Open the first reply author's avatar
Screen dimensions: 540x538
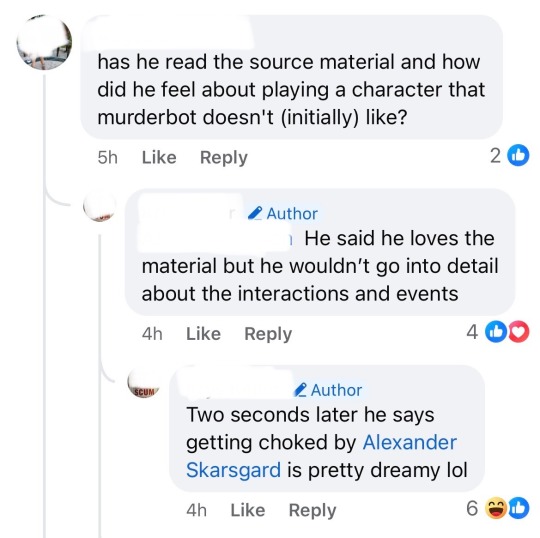pos(100,205)
